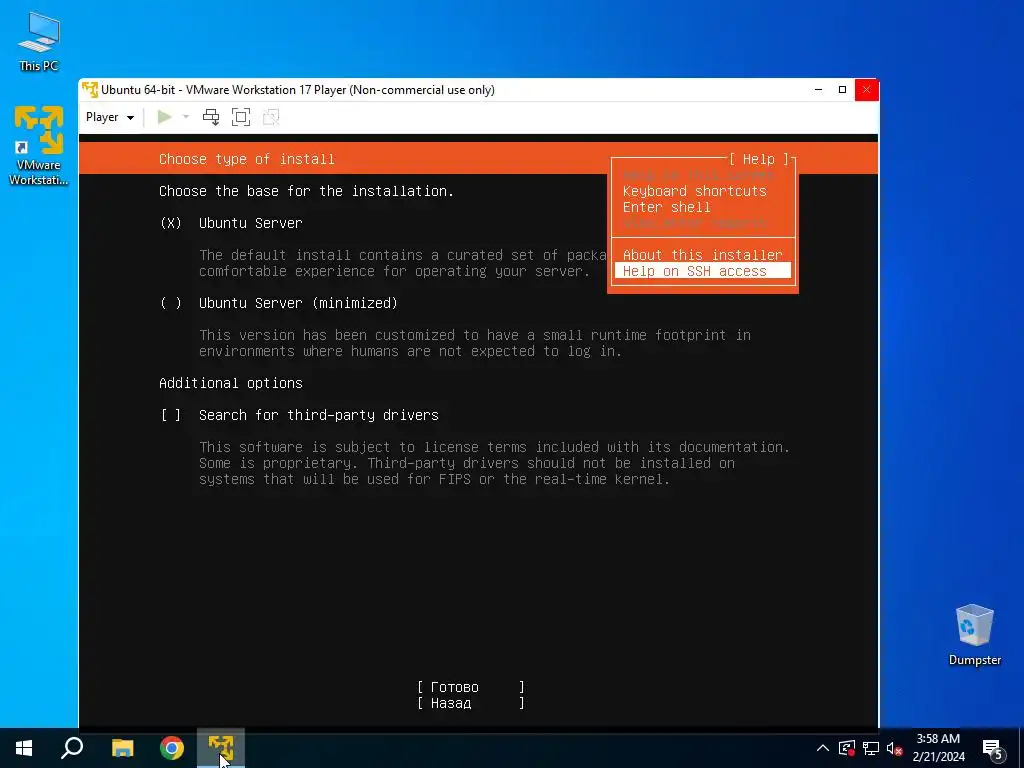
Task: Click 'Choose the base for the installation.' text
Action: coord(306,191)
